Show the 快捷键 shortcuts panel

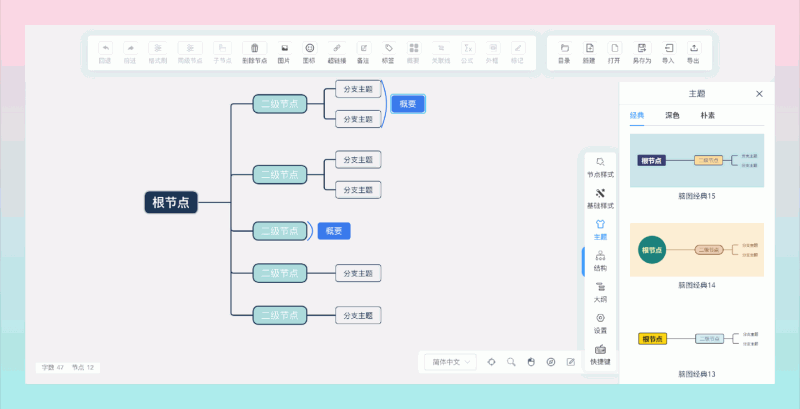tap(601, 355)
